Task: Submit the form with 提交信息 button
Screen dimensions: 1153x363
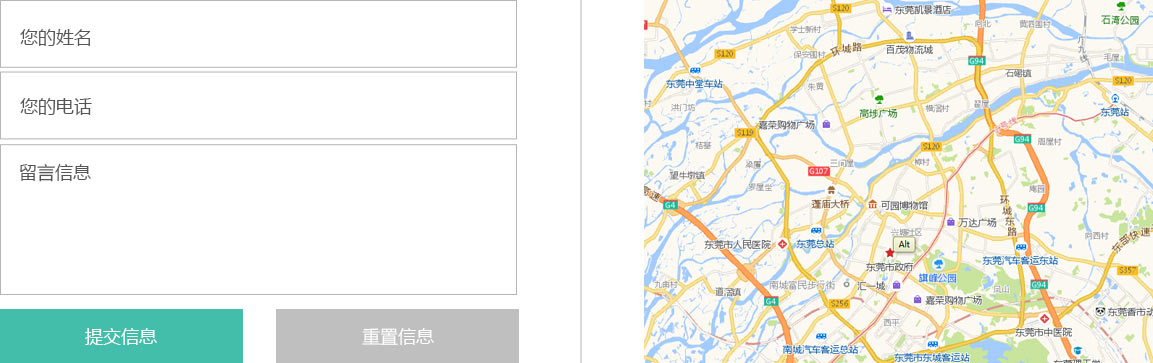Action: point(121,336)
